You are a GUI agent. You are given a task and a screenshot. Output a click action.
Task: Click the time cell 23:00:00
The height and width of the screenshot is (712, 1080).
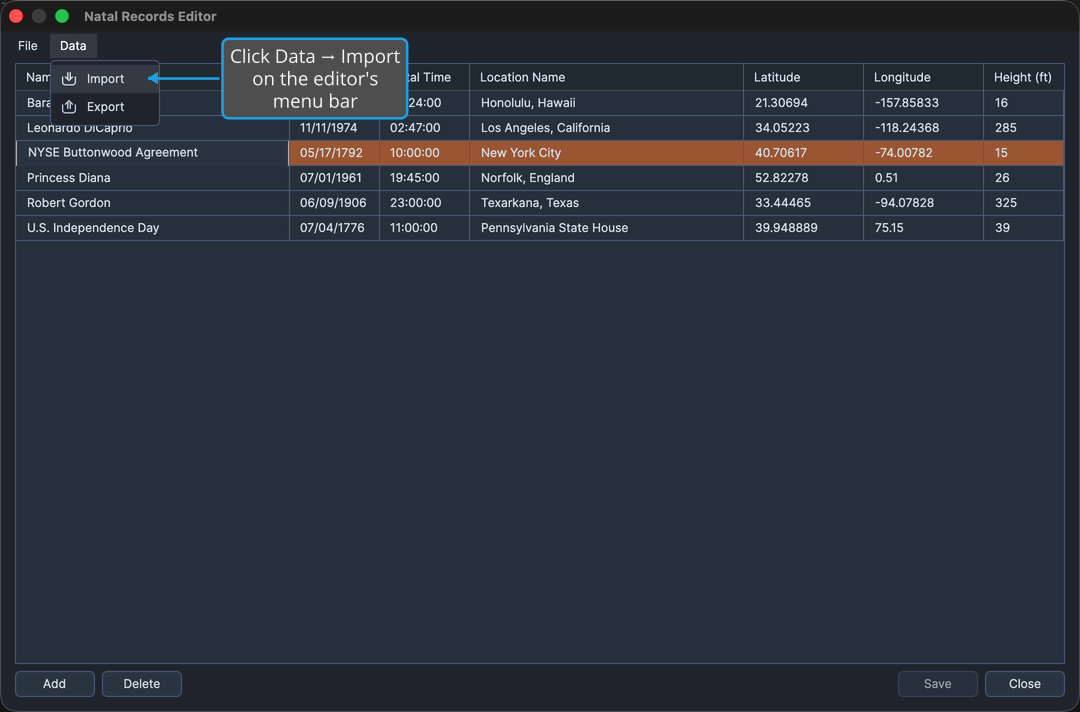(424, 203)
